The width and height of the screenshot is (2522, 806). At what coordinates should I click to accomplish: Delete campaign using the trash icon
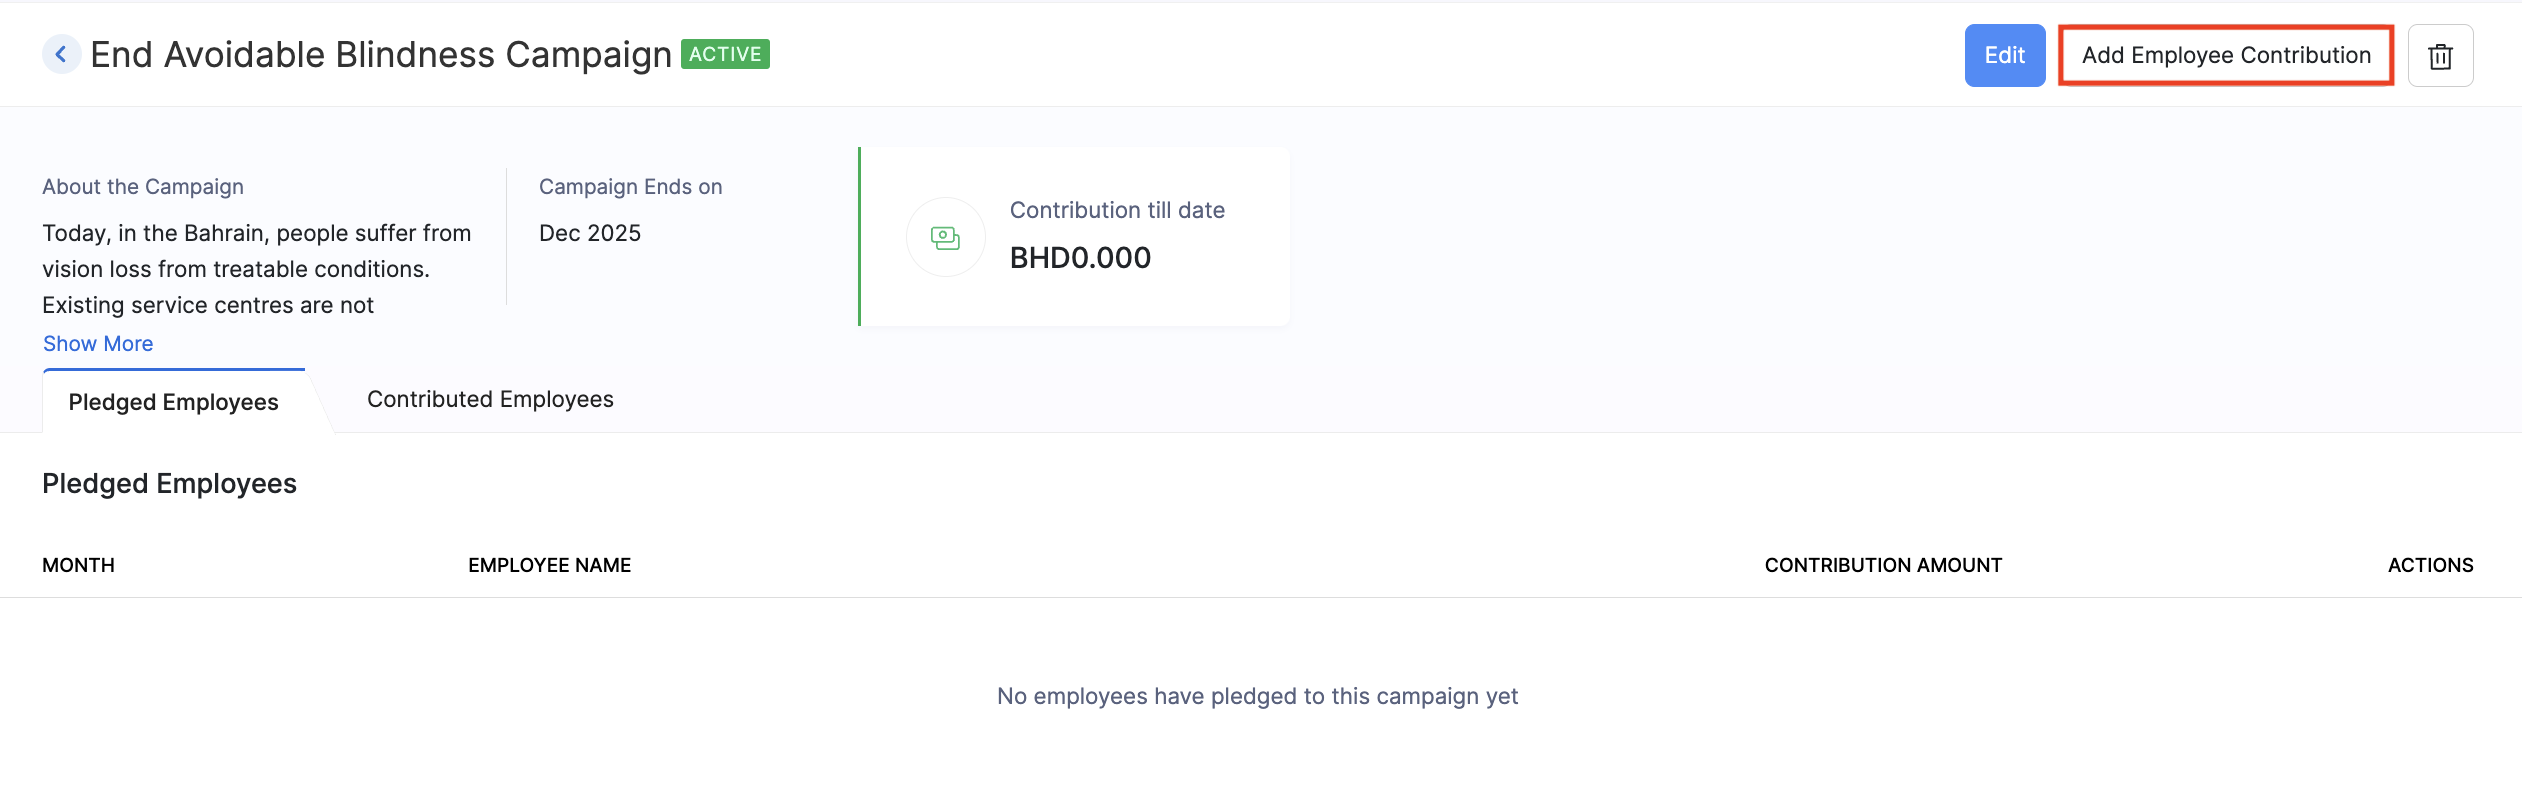click(2440, 56)
